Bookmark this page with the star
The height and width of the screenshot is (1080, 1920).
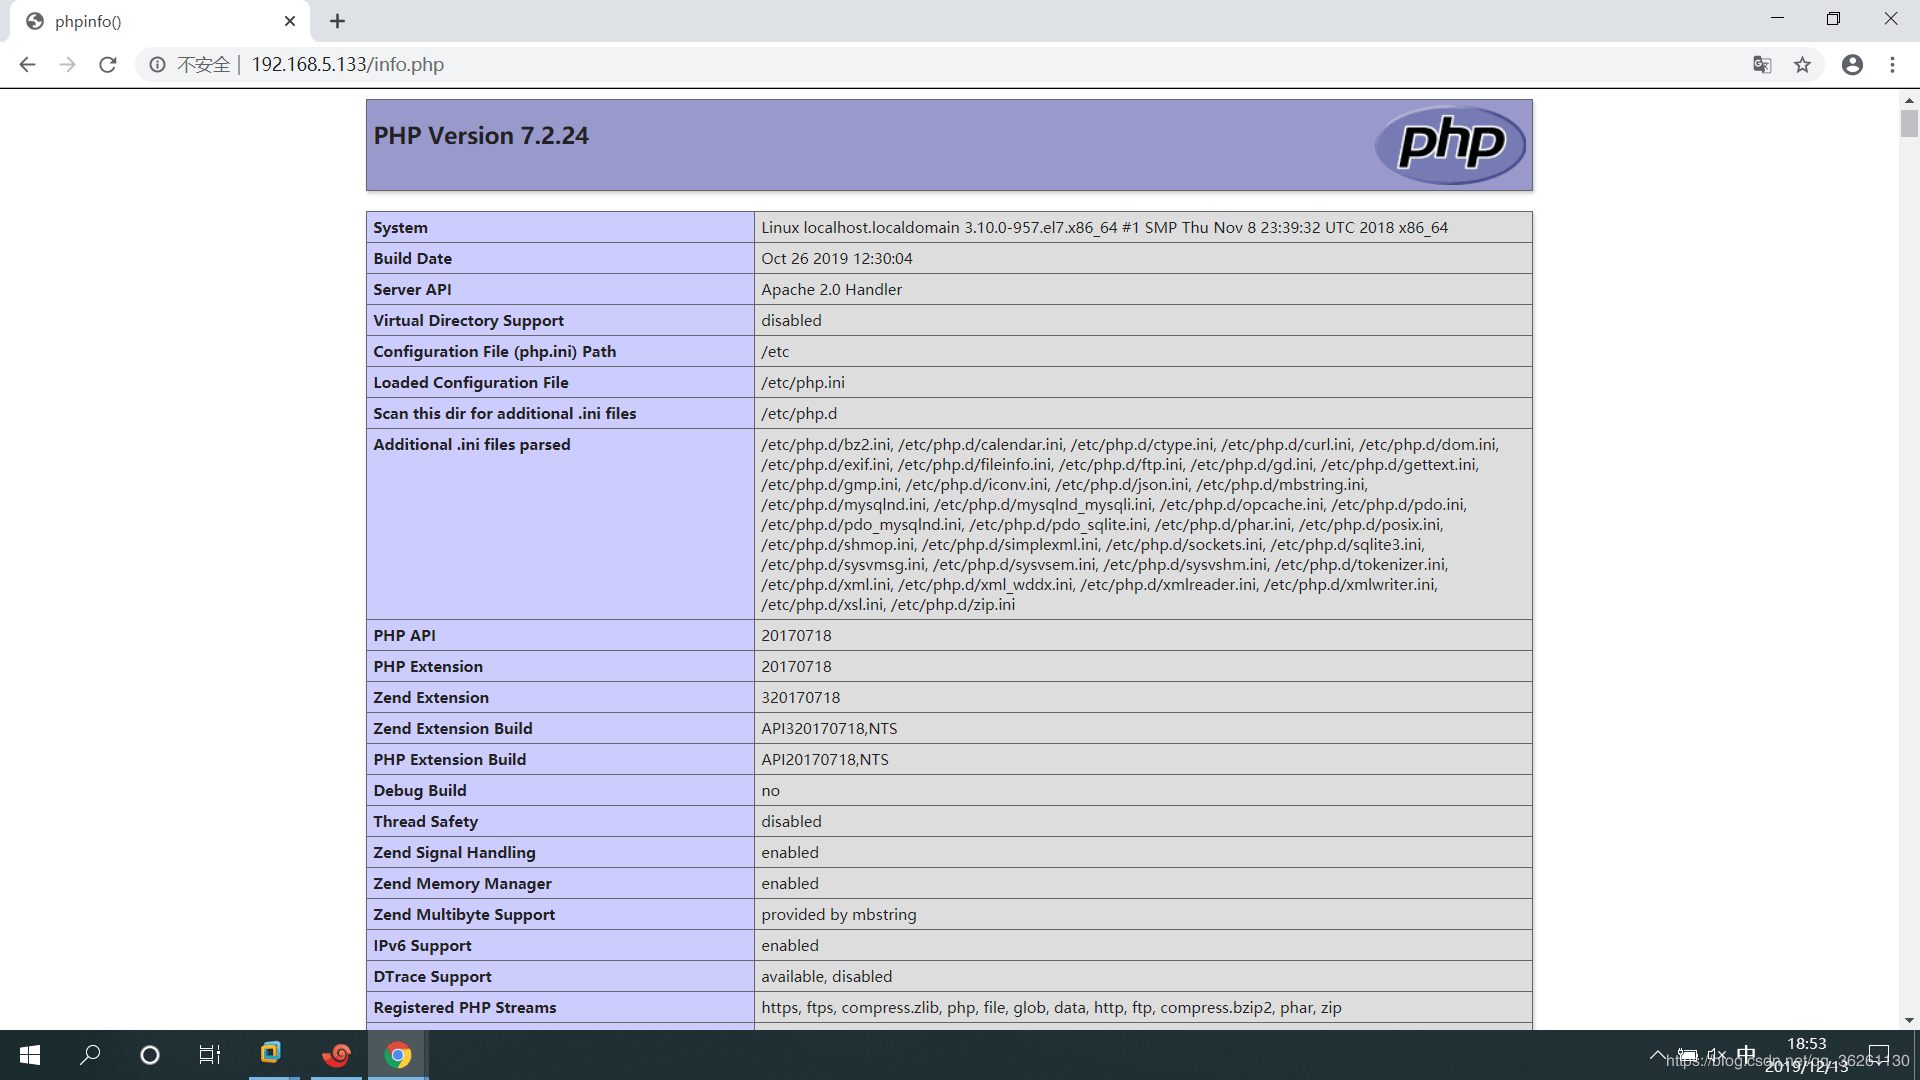pyautogui.click(x=1802, y=65)
